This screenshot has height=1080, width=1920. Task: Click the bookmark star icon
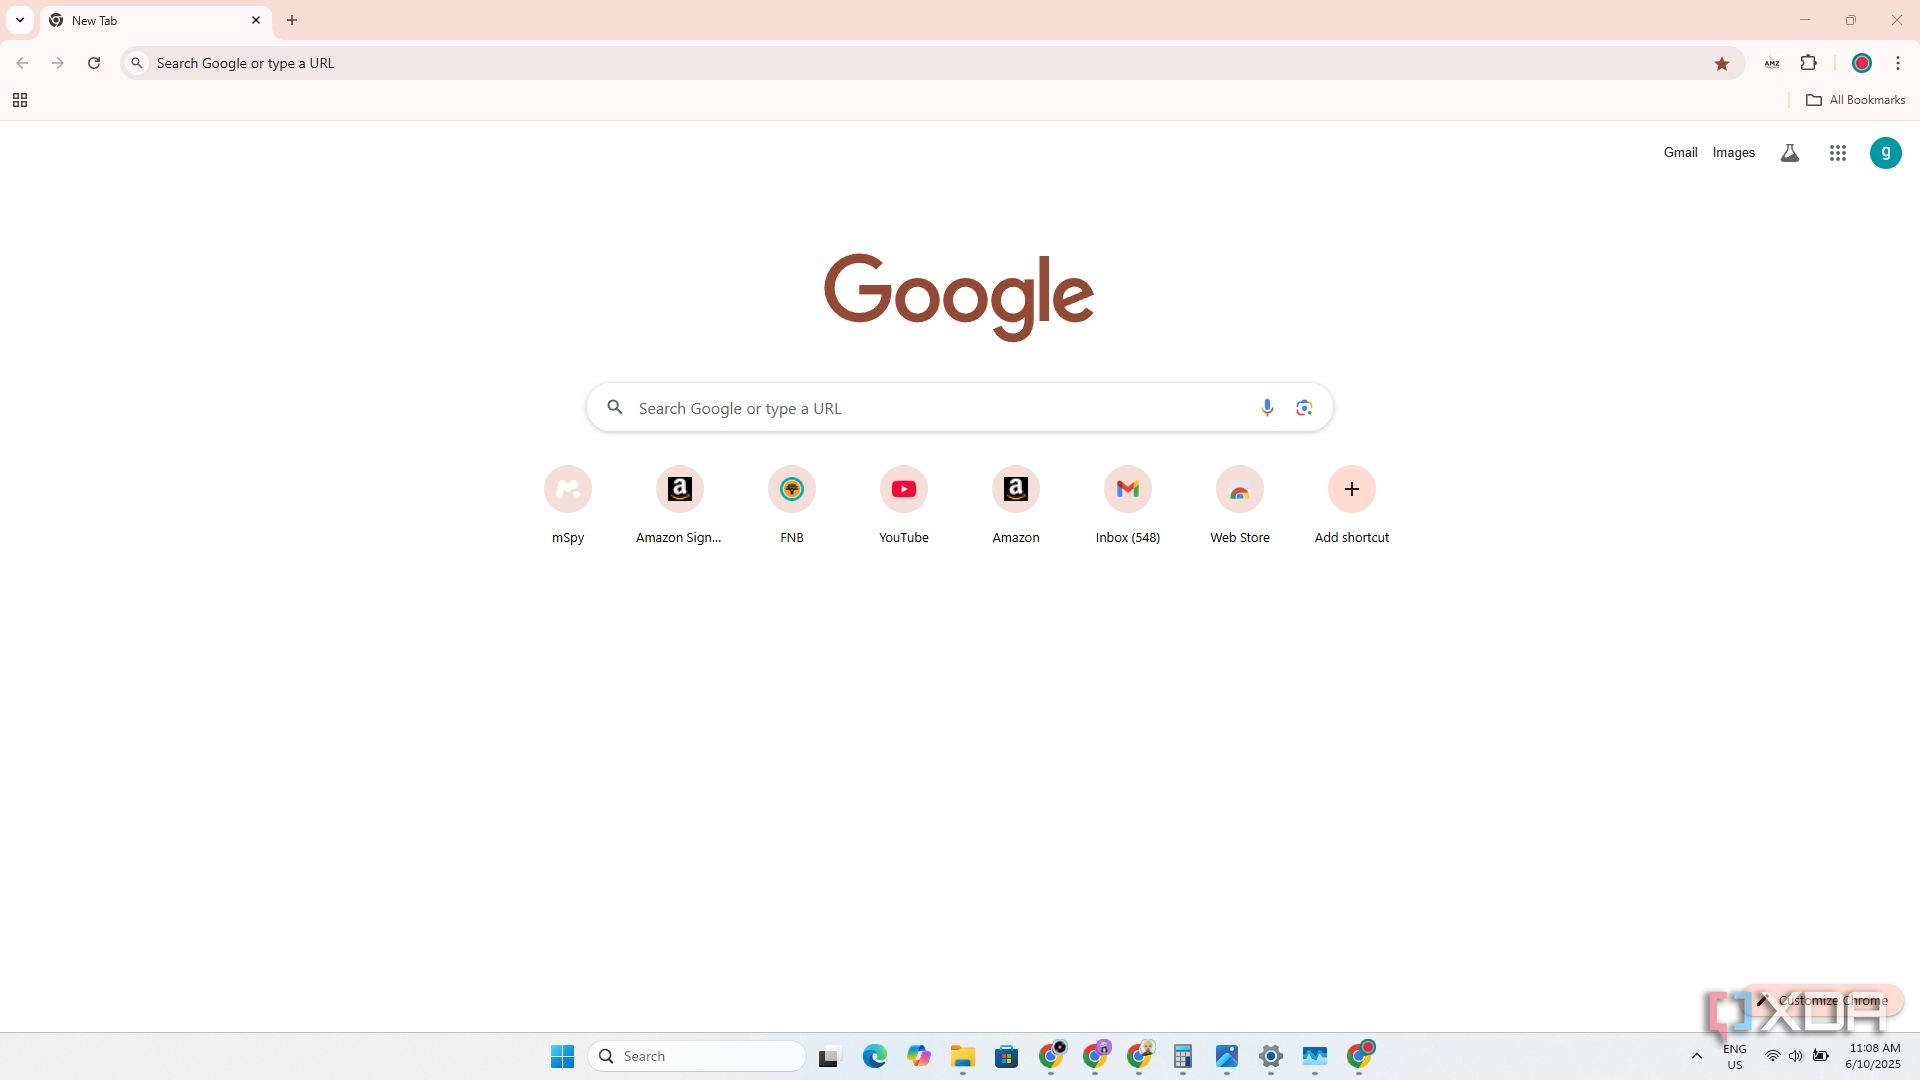1722,63
